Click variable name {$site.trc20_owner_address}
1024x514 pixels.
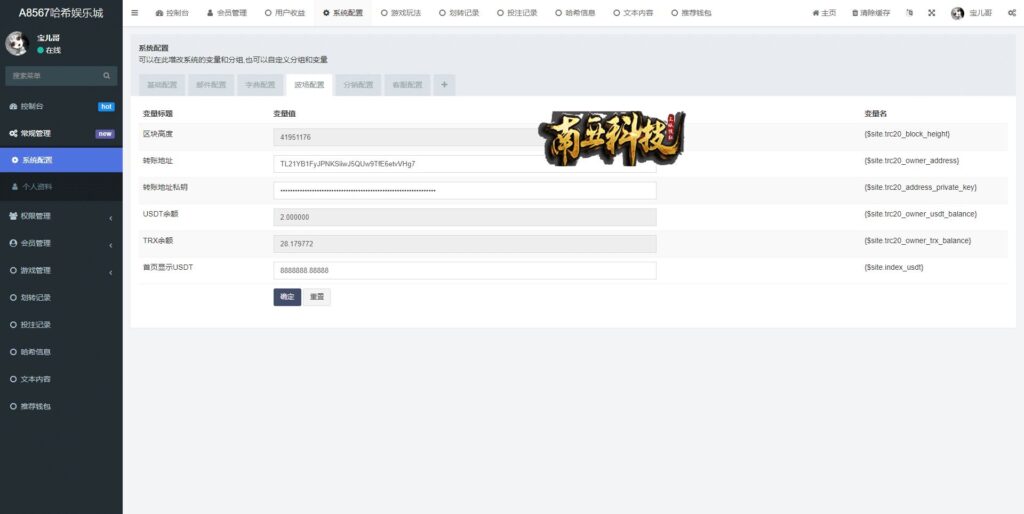coord(911,161)
